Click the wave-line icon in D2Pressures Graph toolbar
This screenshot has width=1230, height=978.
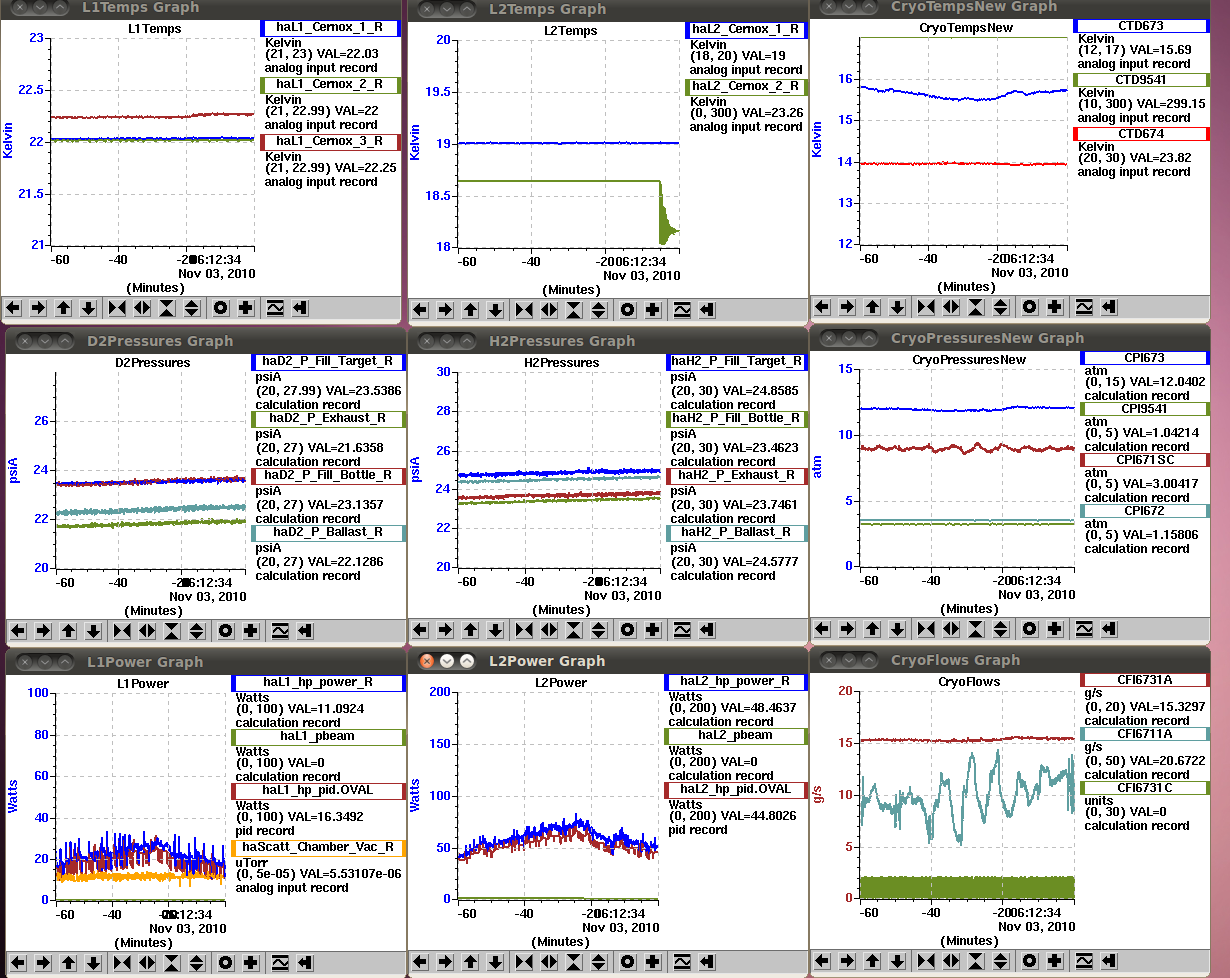point(281,631)
